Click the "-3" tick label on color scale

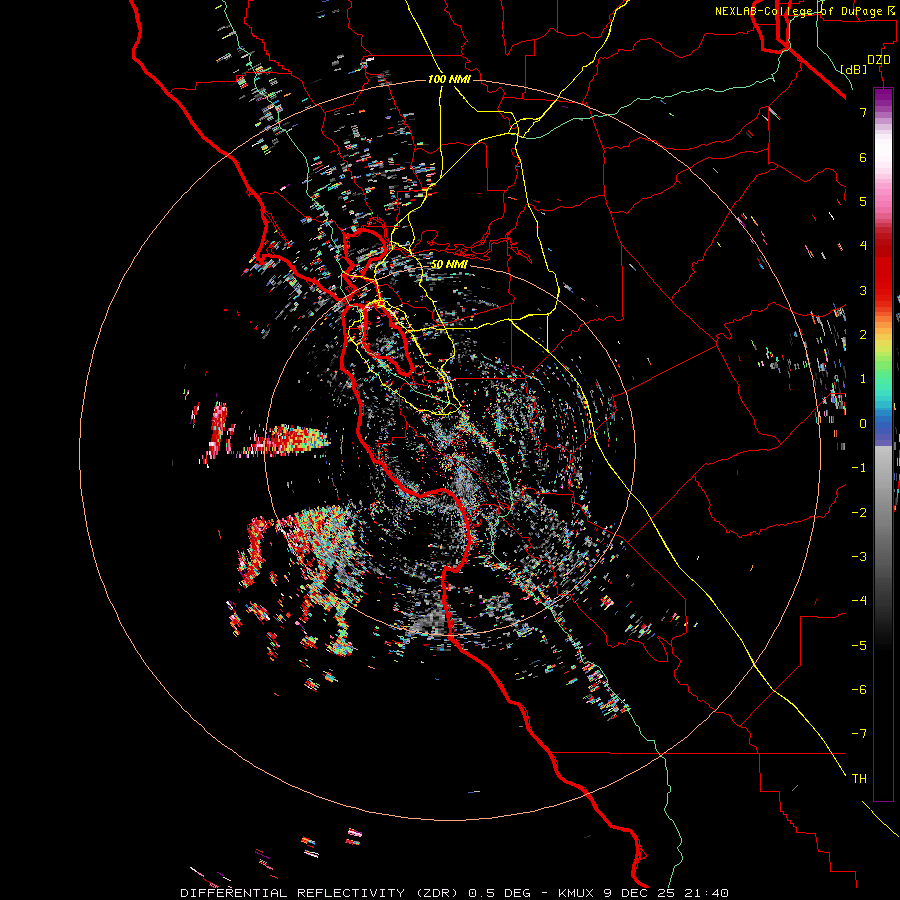tap(859, 557)
